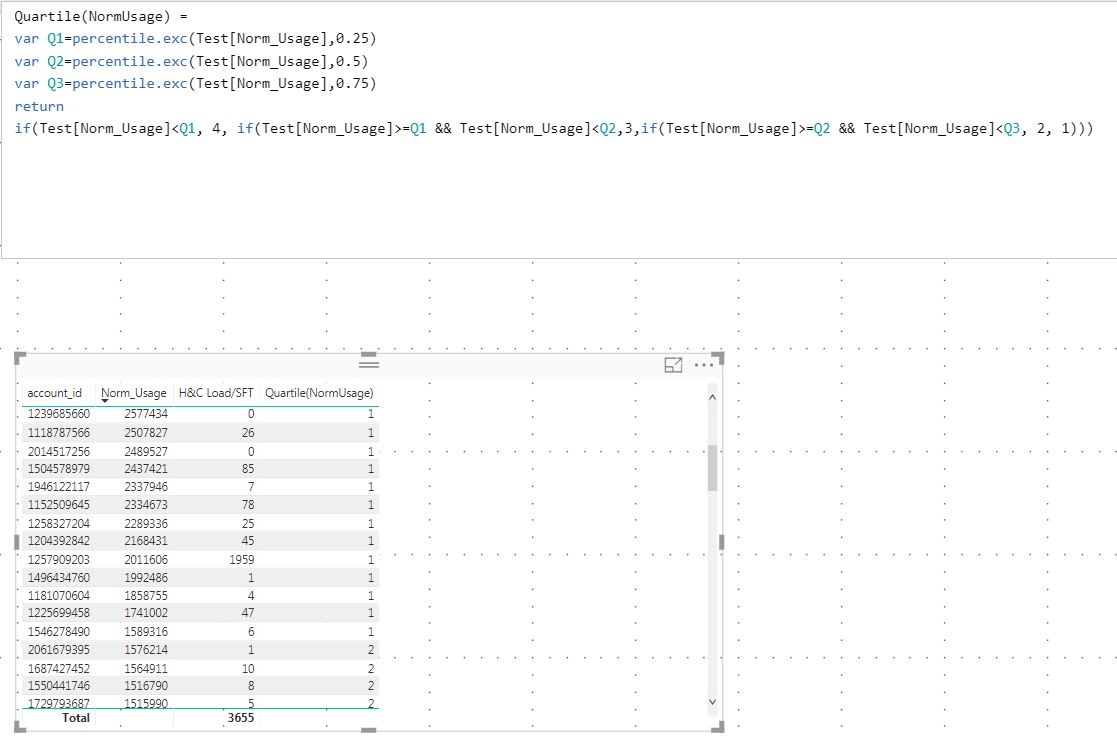
Task: Click H&C Load/SFT value 85
Action: [x=248, y=469]
